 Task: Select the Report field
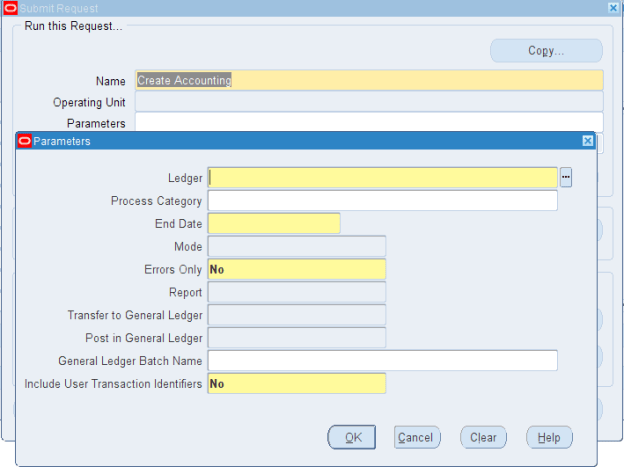pos(296,293)
